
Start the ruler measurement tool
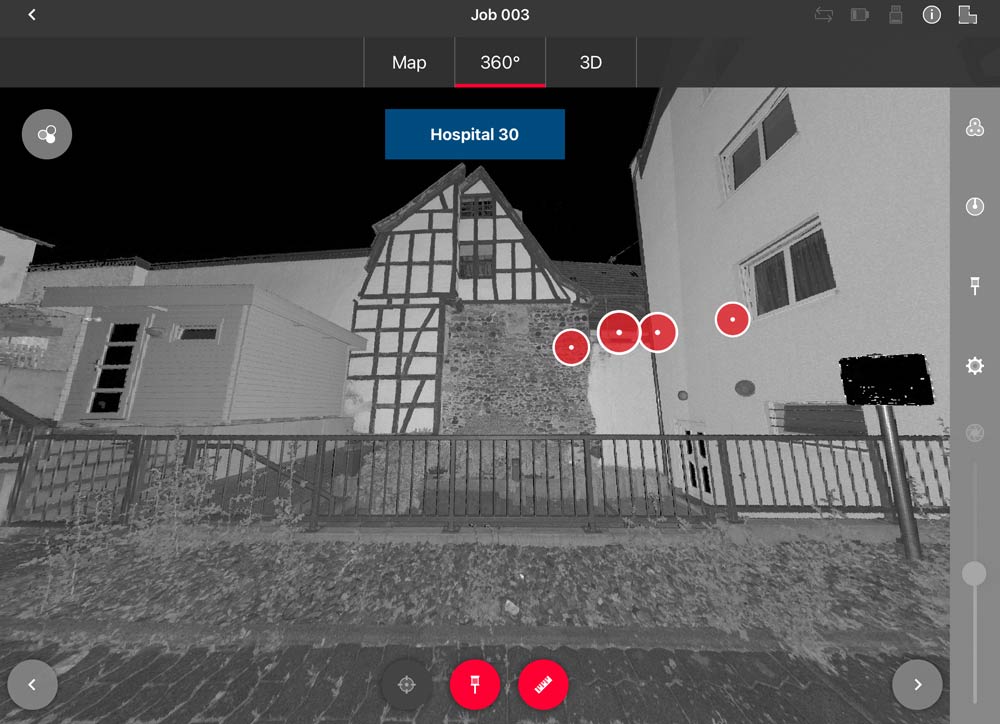pyautogui.click(x=543, y=684)
